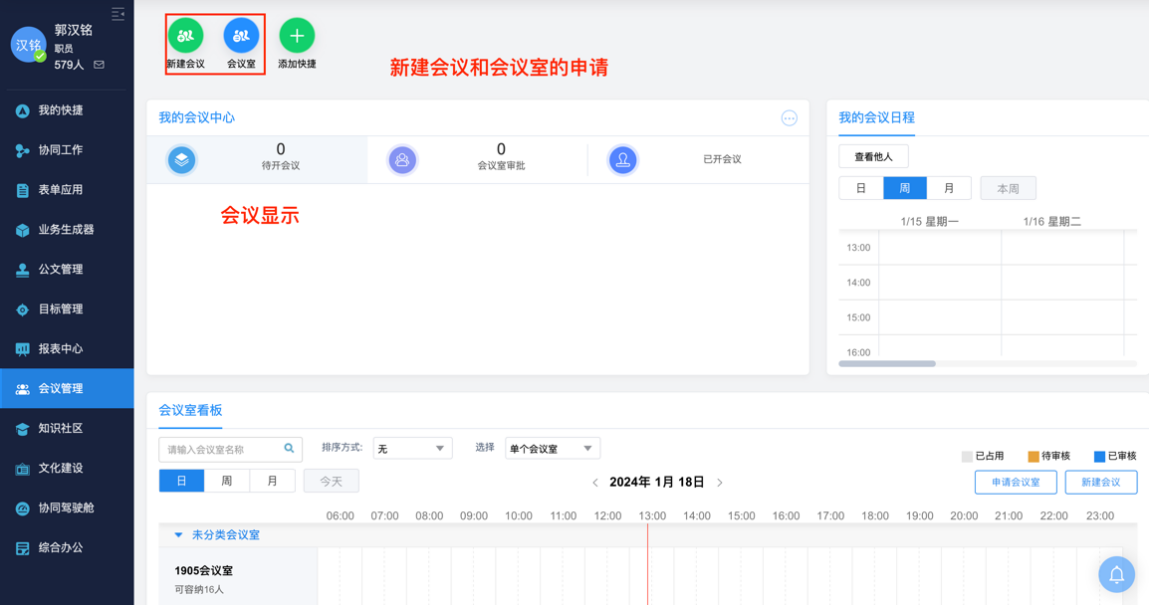Click the 添加快捷 plus icon
1149x605 pixels.
coord(296,36)
